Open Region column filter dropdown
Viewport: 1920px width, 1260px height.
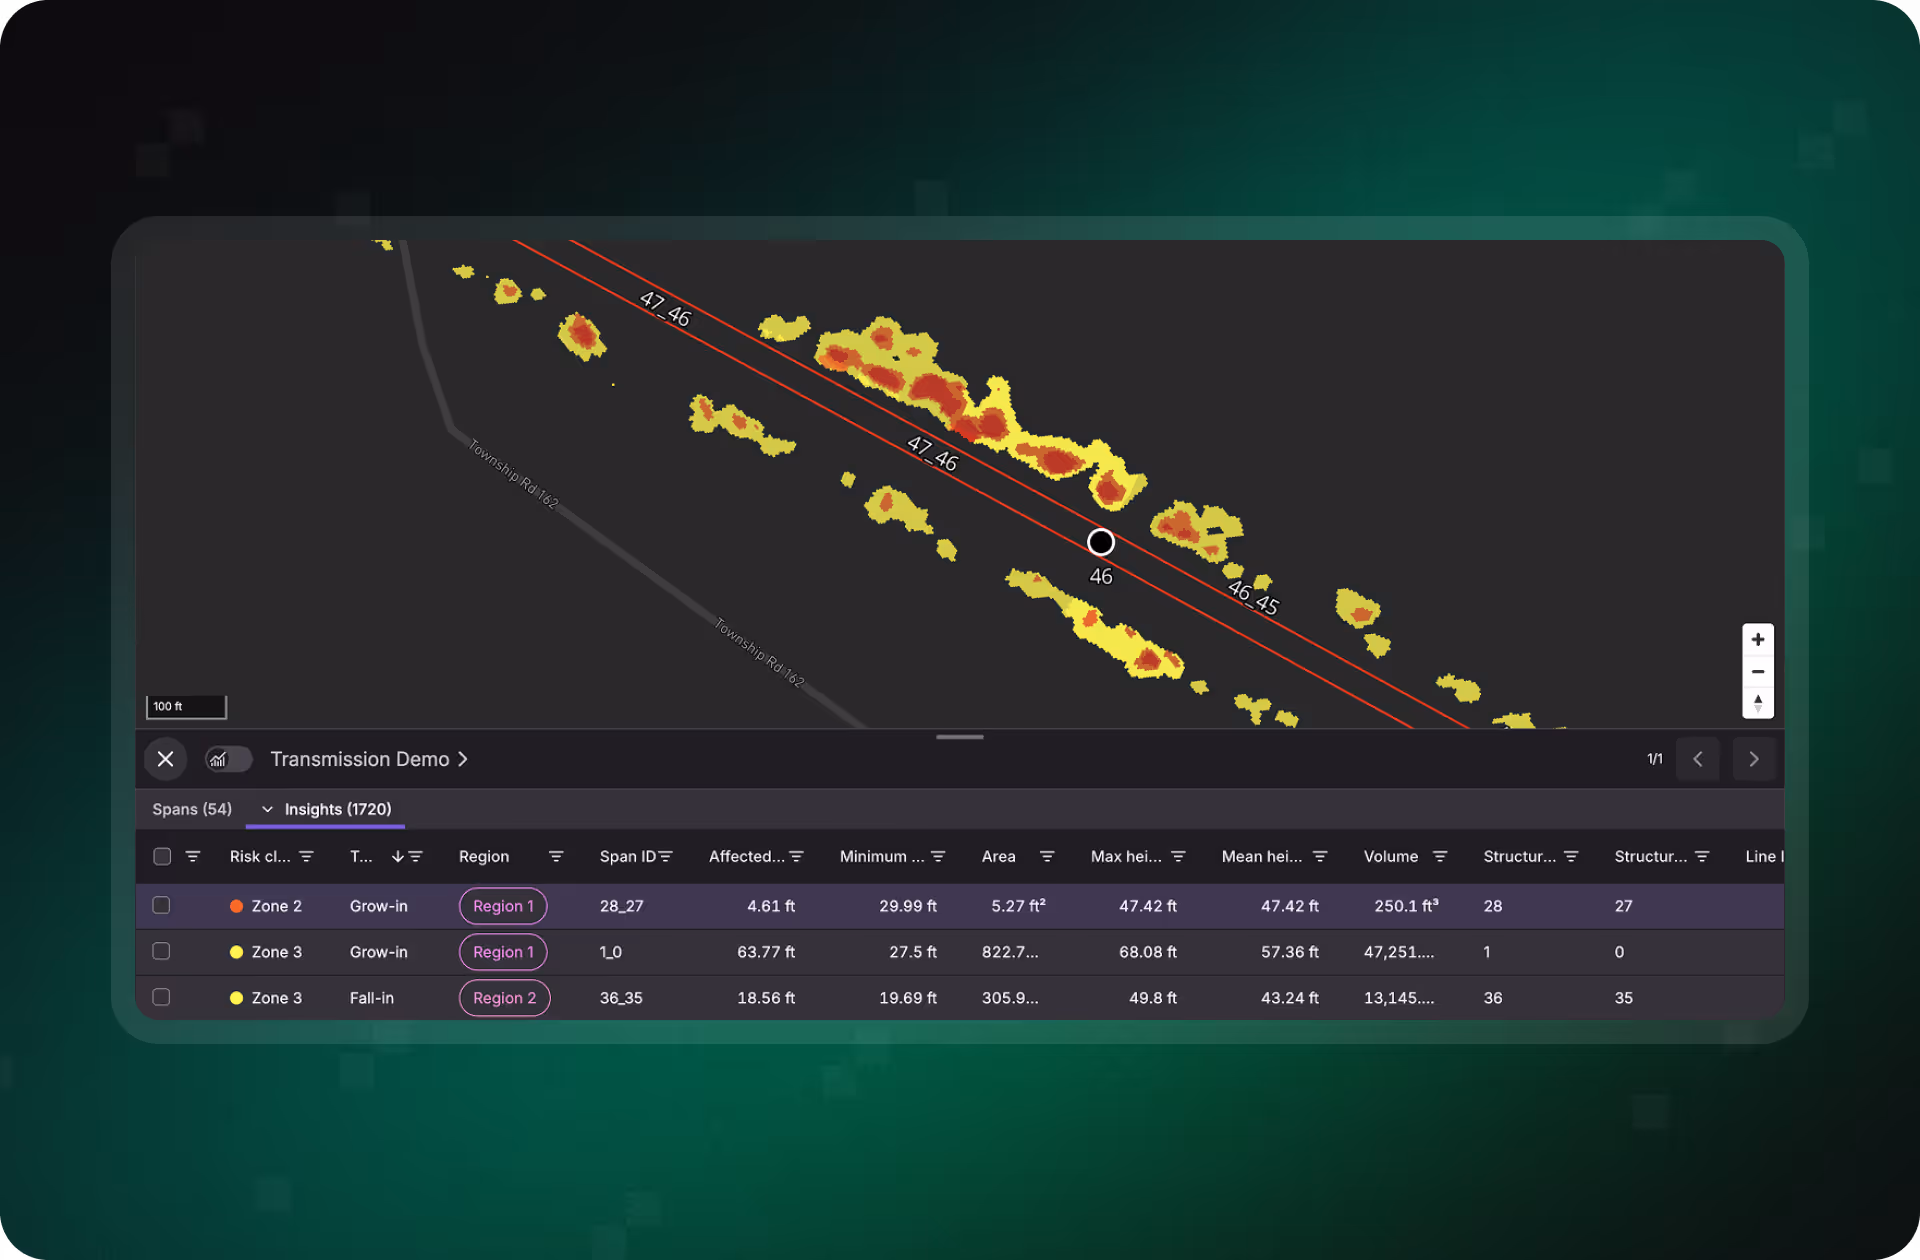coord(556,857)
